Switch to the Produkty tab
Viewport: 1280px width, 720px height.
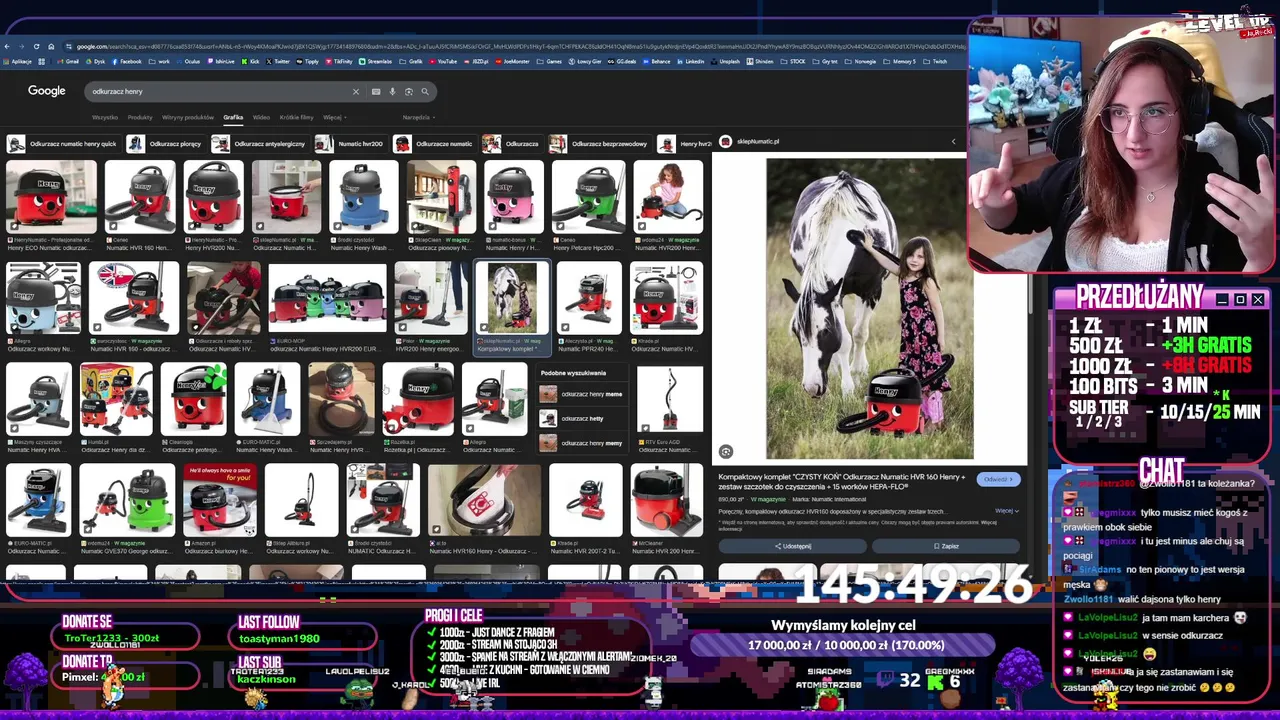click(140, 117)
